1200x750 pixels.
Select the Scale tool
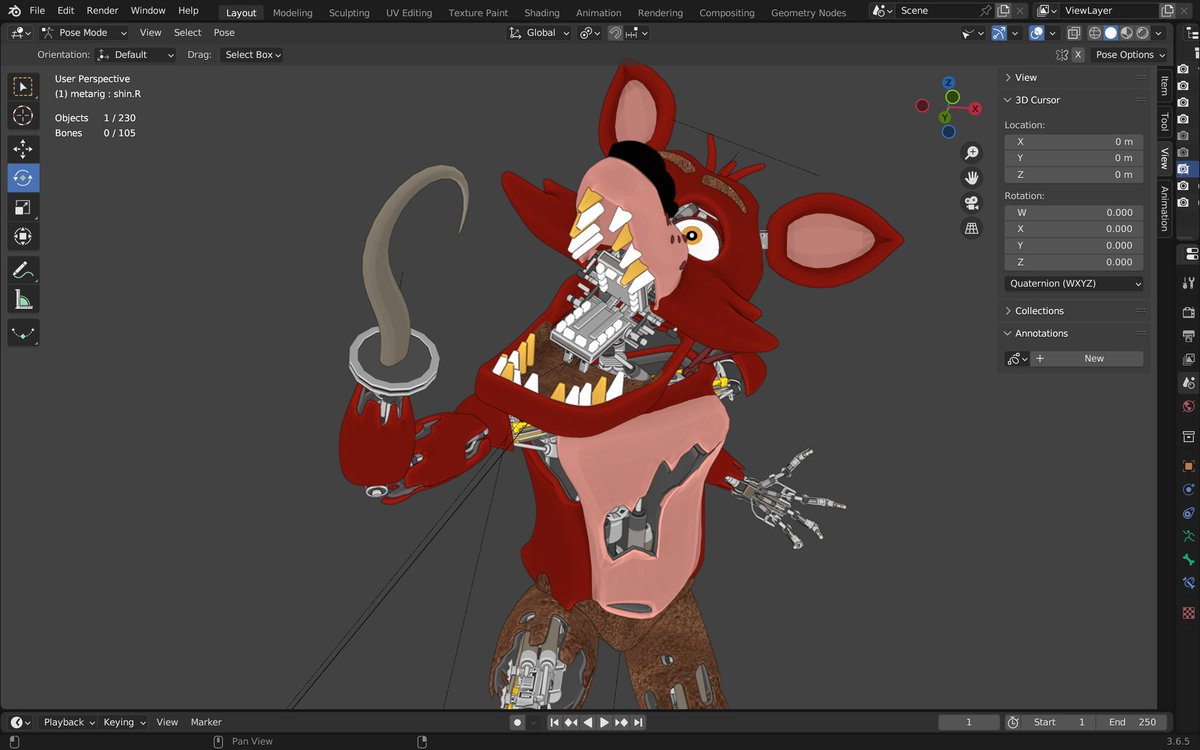click(23, 207)
